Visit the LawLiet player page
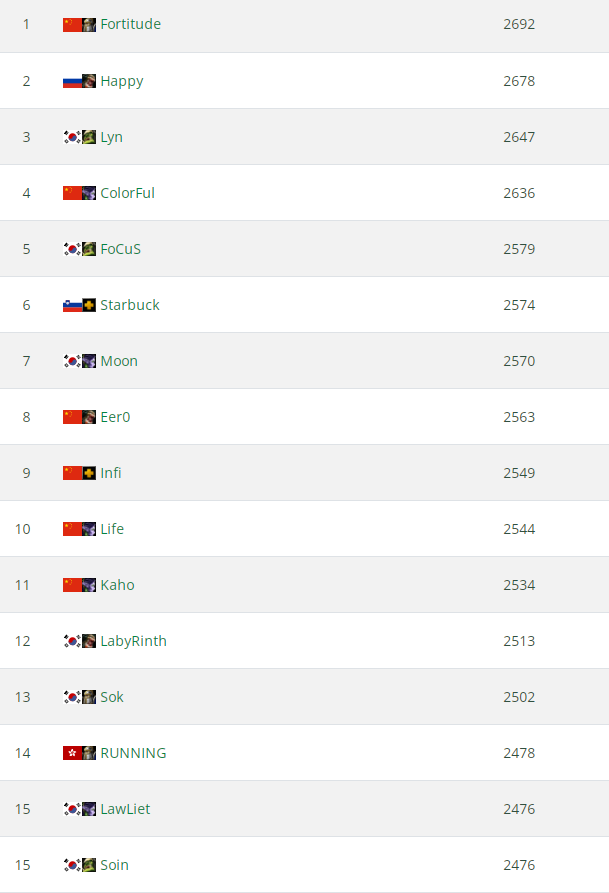 (125, 809)
